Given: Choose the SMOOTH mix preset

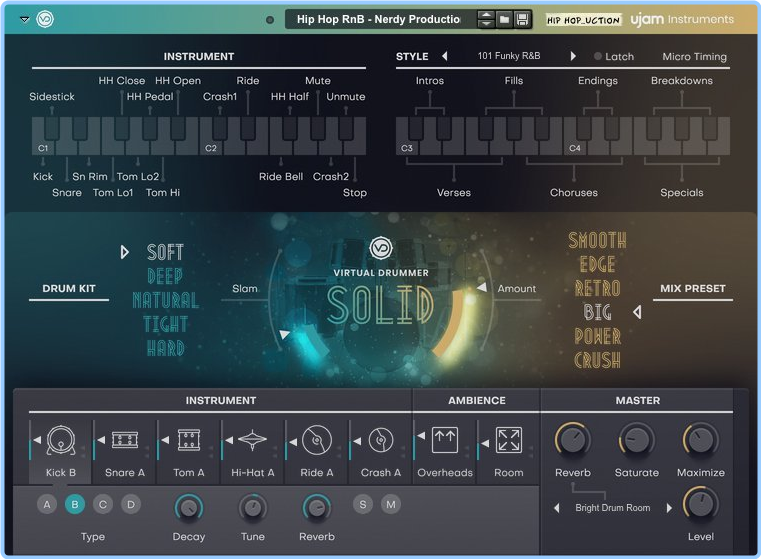Looking at the screenshot, I should (597, 240).
